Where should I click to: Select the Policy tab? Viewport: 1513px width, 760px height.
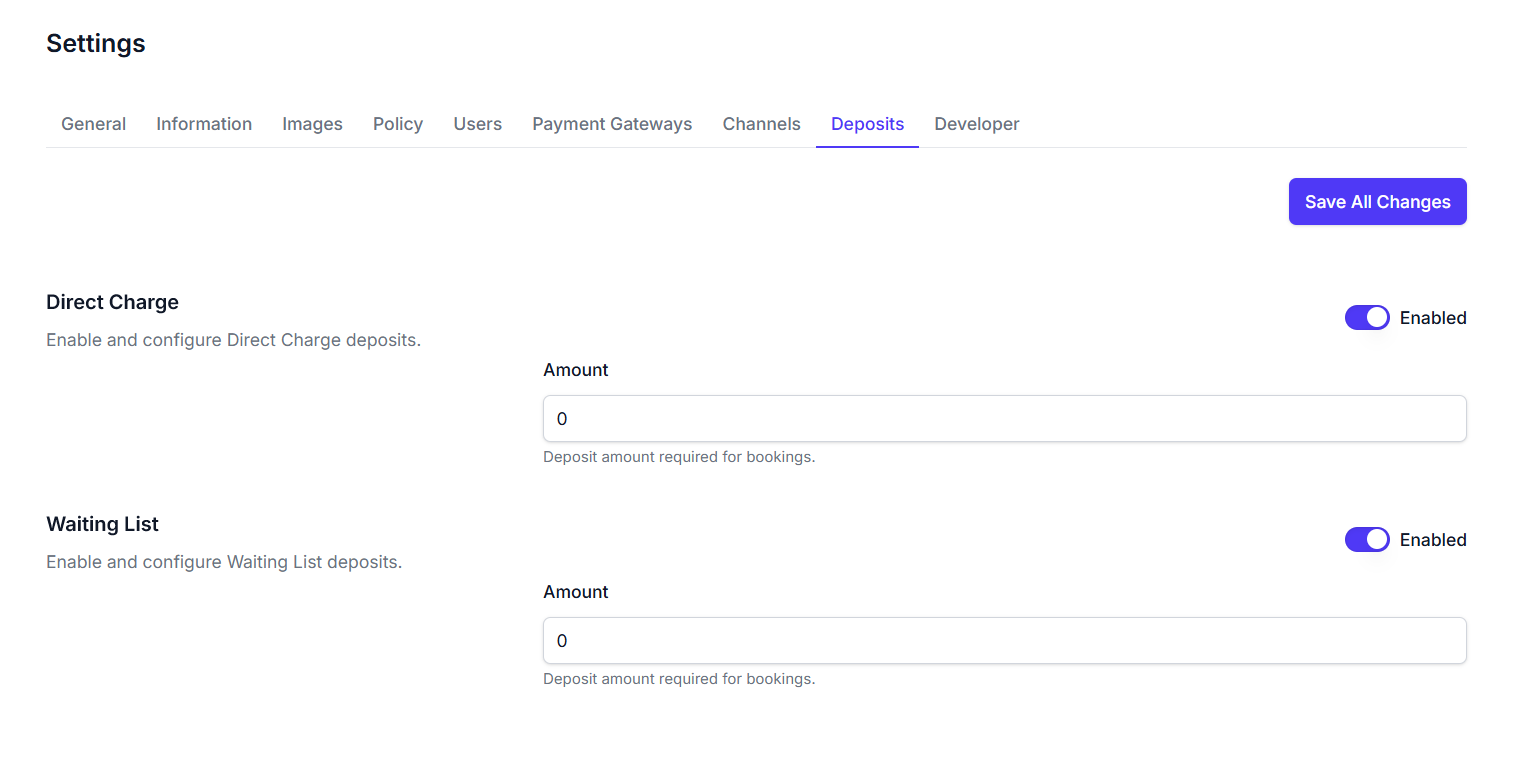click(x=398, y=124)
